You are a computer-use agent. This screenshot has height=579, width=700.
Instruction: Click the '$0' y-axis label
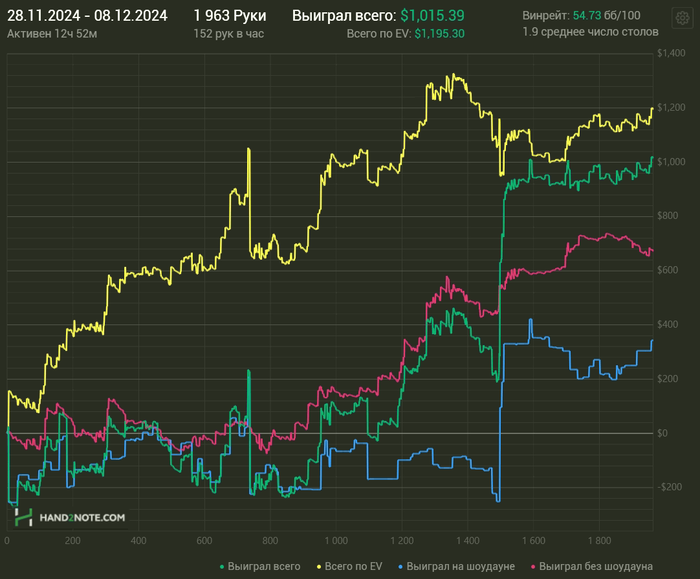662,433
